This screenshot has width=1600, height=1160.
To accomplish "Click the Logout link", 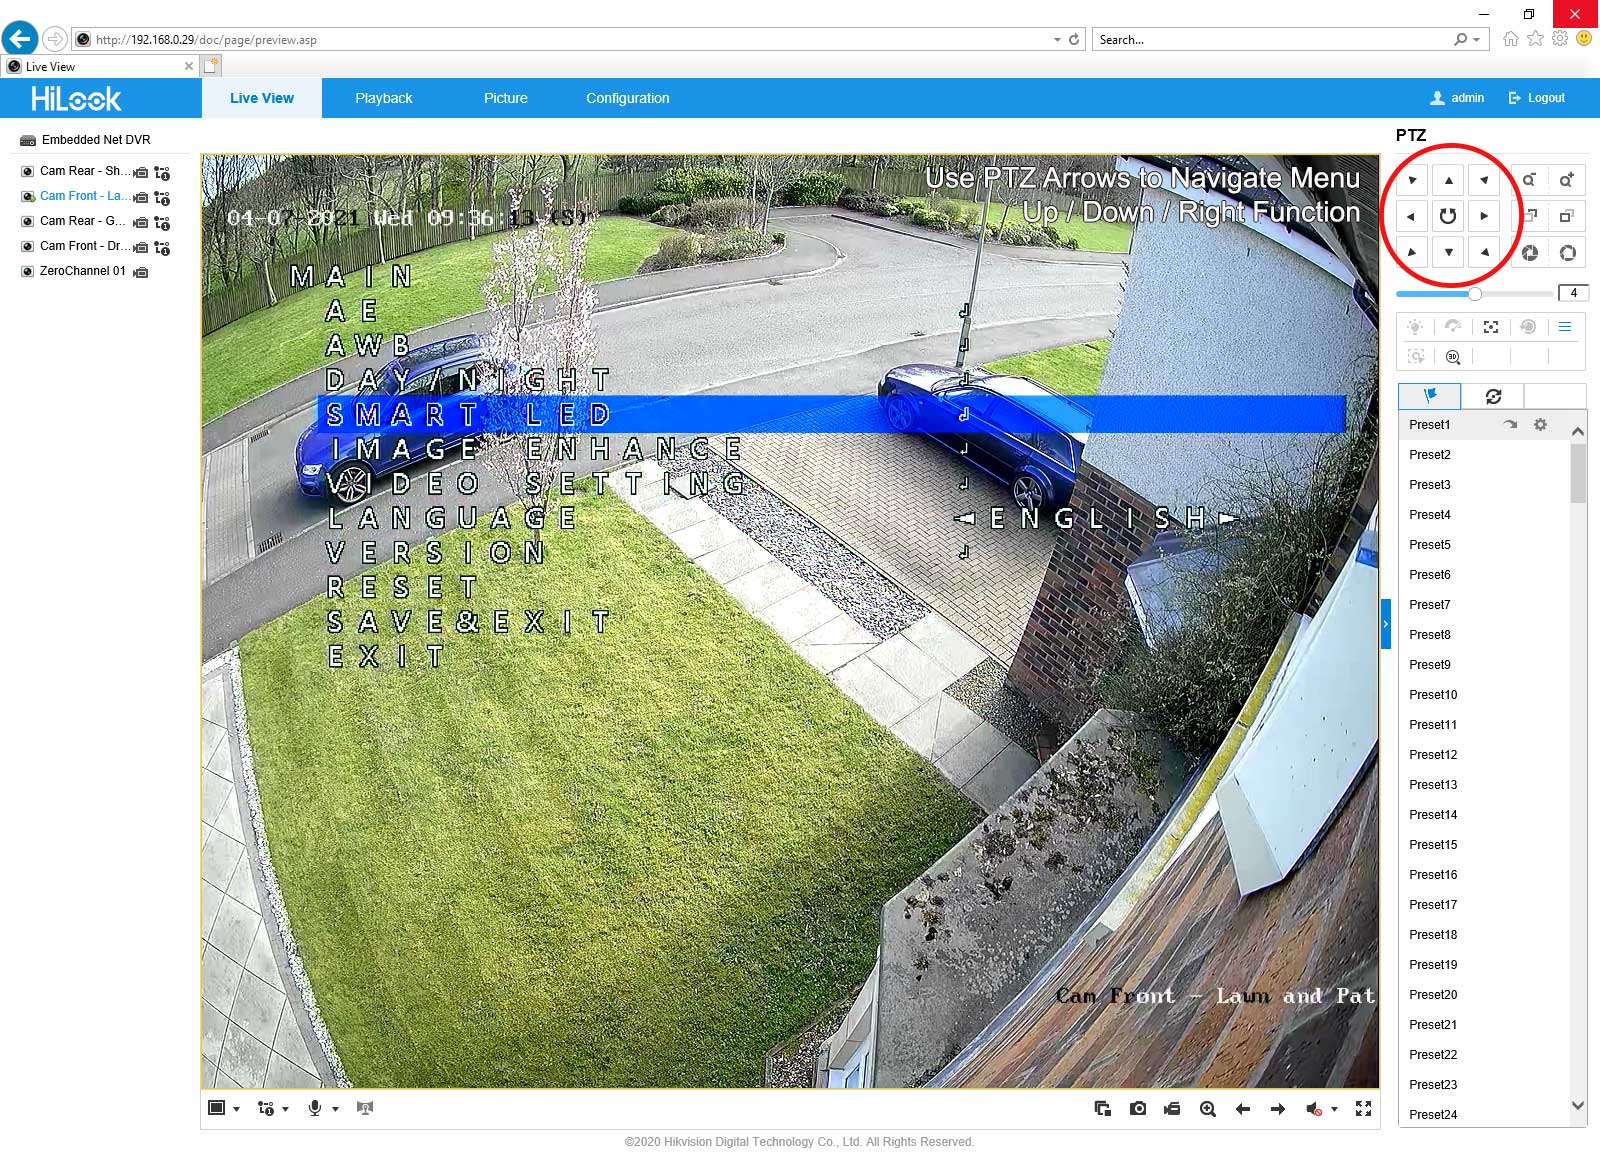I will pyautogui.click(x=1537, y=98).
